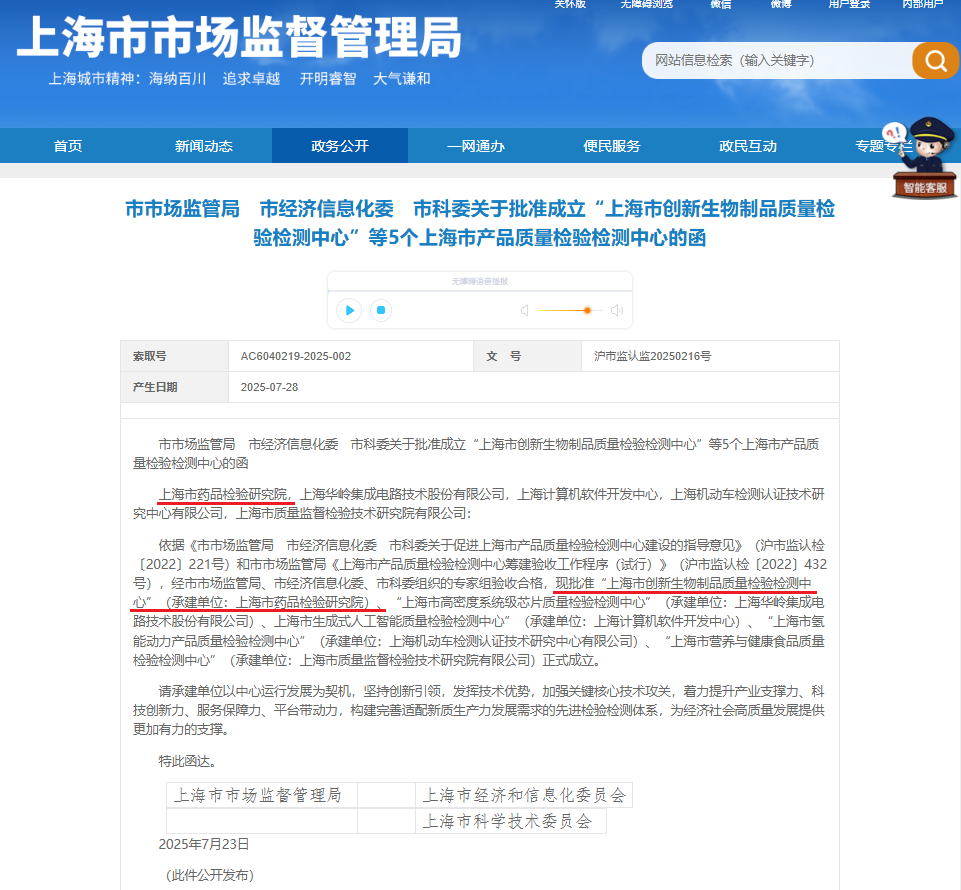This screenshot has height=890, width=961.
Task: Play the accessible voice broadcast audio
Action: pyautogui.click(x=349, y=310)
